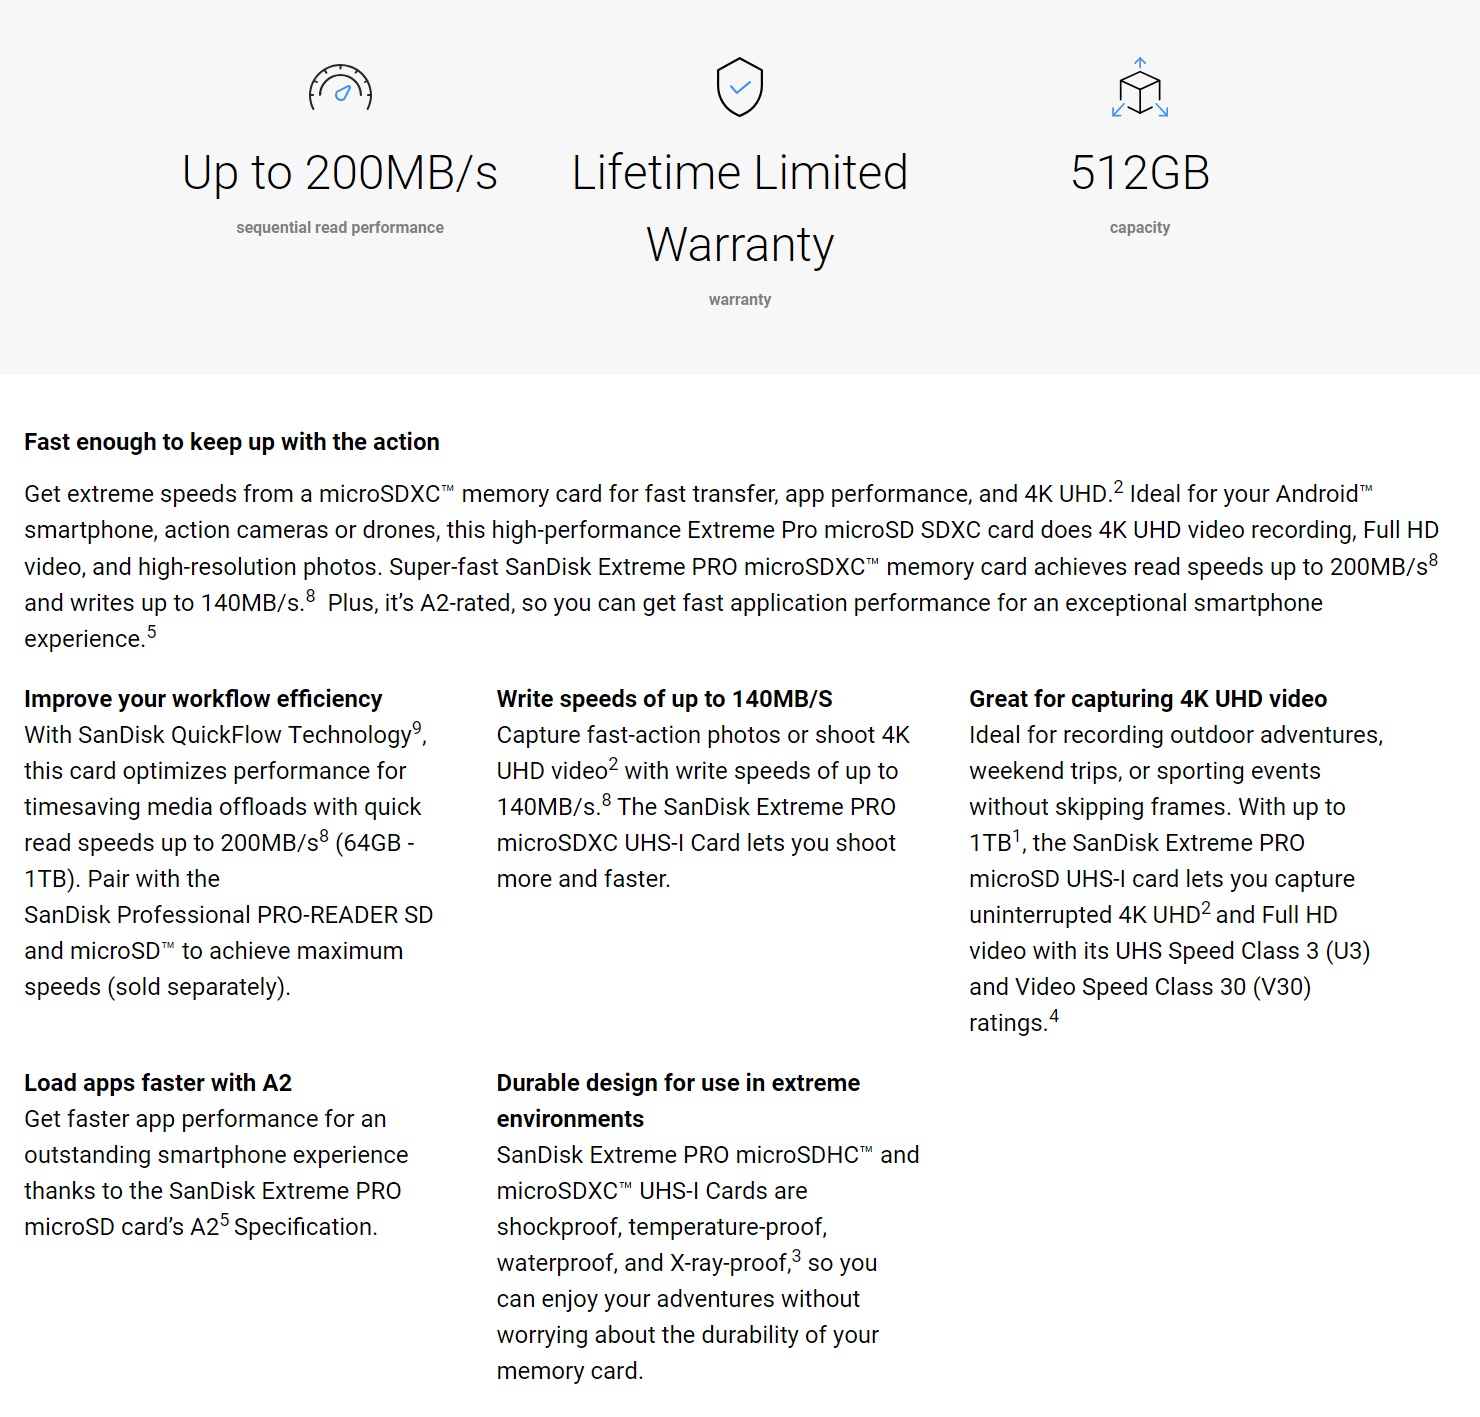Select the "Improve your workflow efficiency" heading
This screenshot has width=1480, height=1417.
tap(203, 699)
